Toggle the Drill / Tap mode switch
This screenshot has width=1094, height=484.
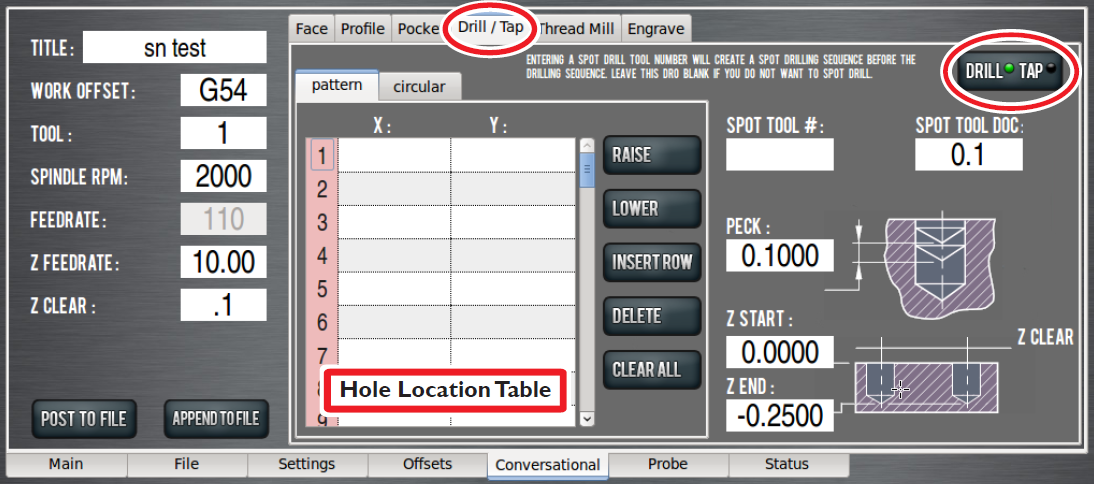1010,70
